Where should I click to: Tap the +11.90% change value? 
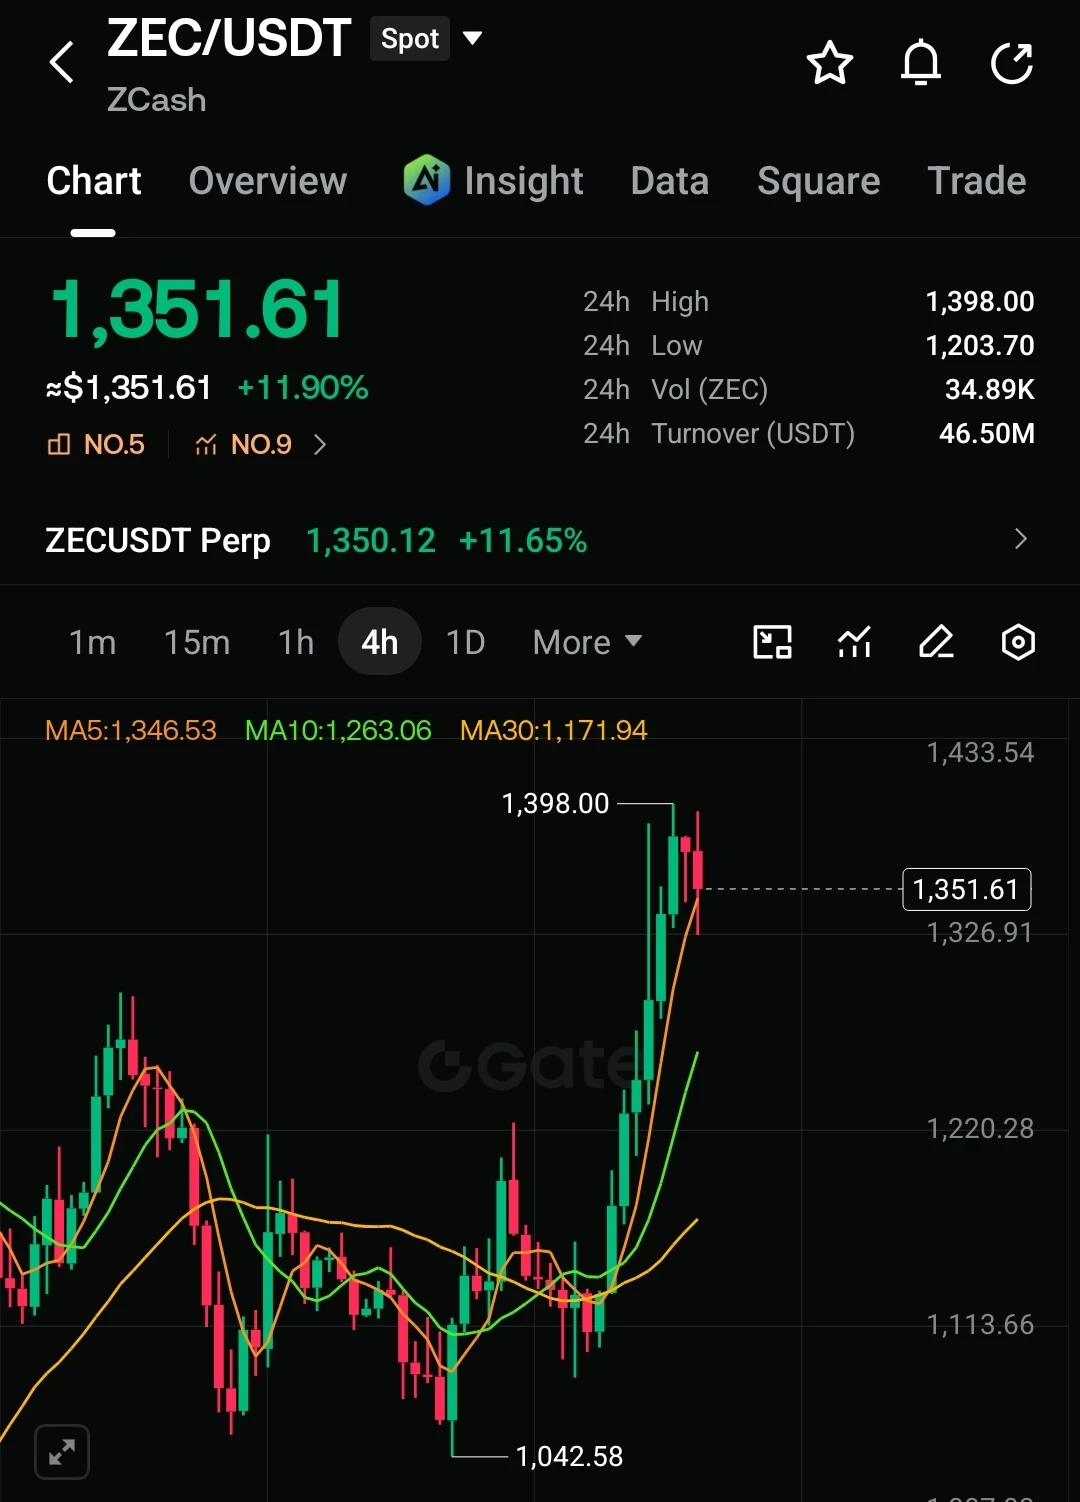[303, 388]
